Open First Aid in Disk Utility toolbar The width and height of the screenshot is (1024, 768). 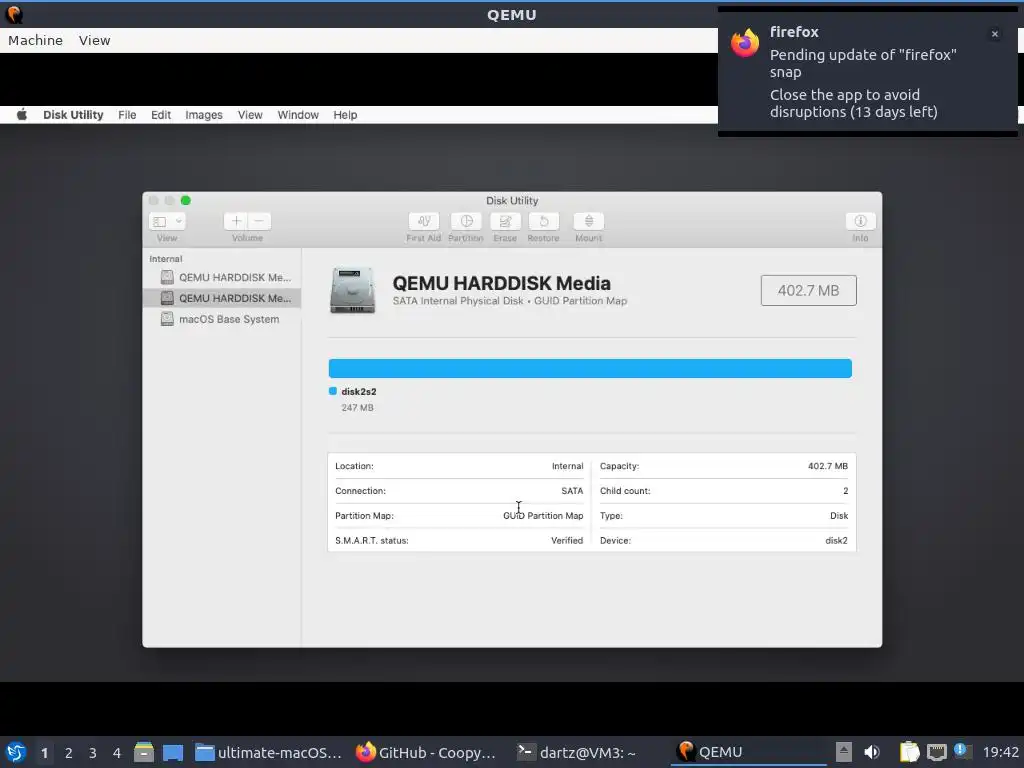[424, 221]
